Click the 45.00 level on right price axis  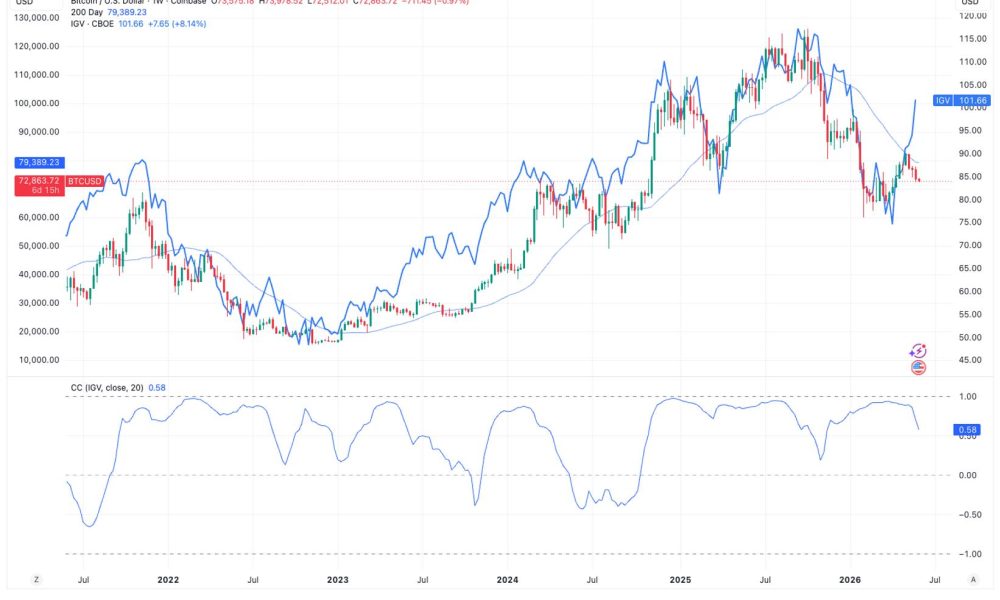tap(973, 360)
